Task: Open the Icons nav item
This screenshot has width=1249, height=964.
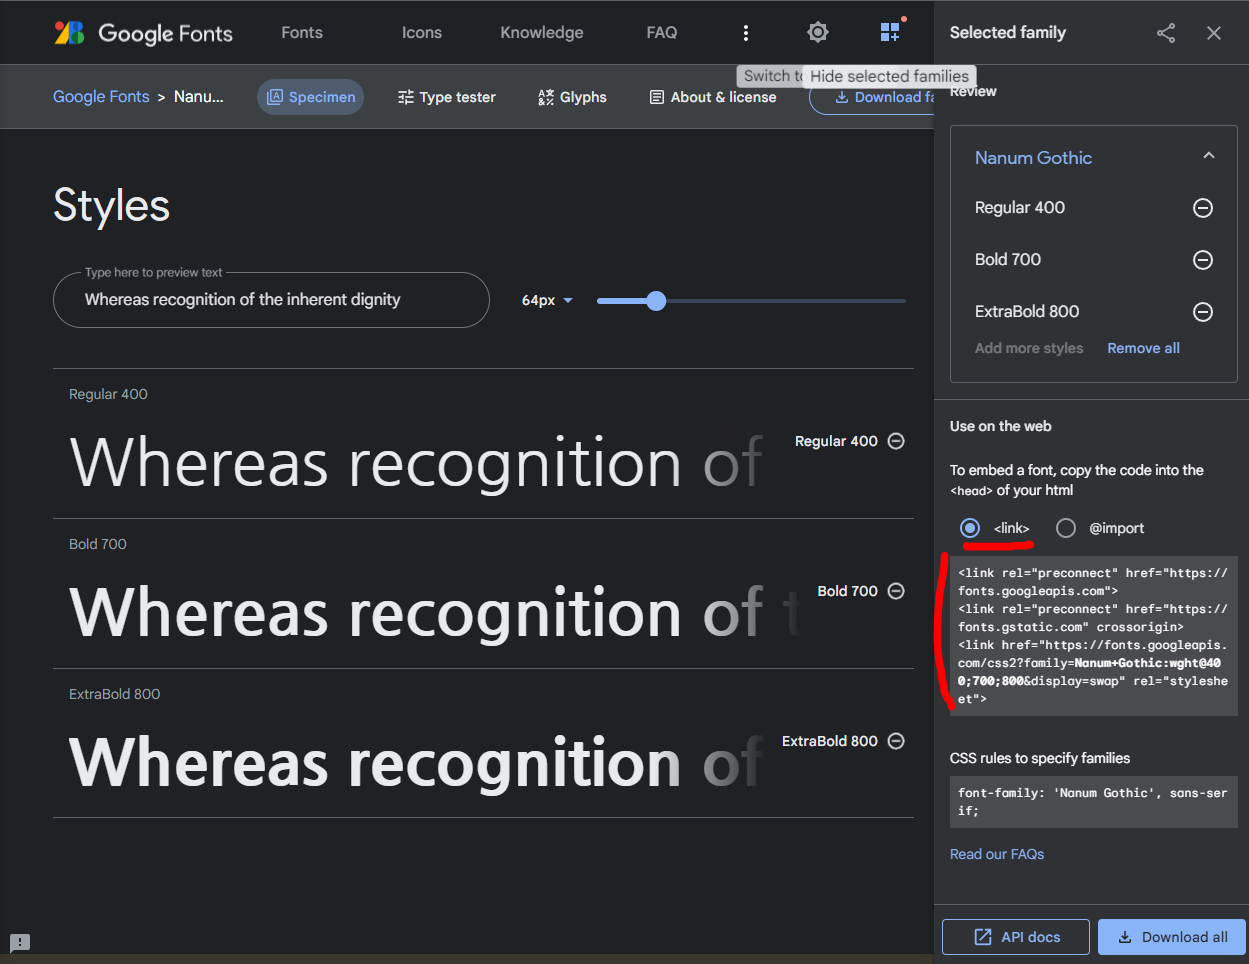Action: pos(422,33)
